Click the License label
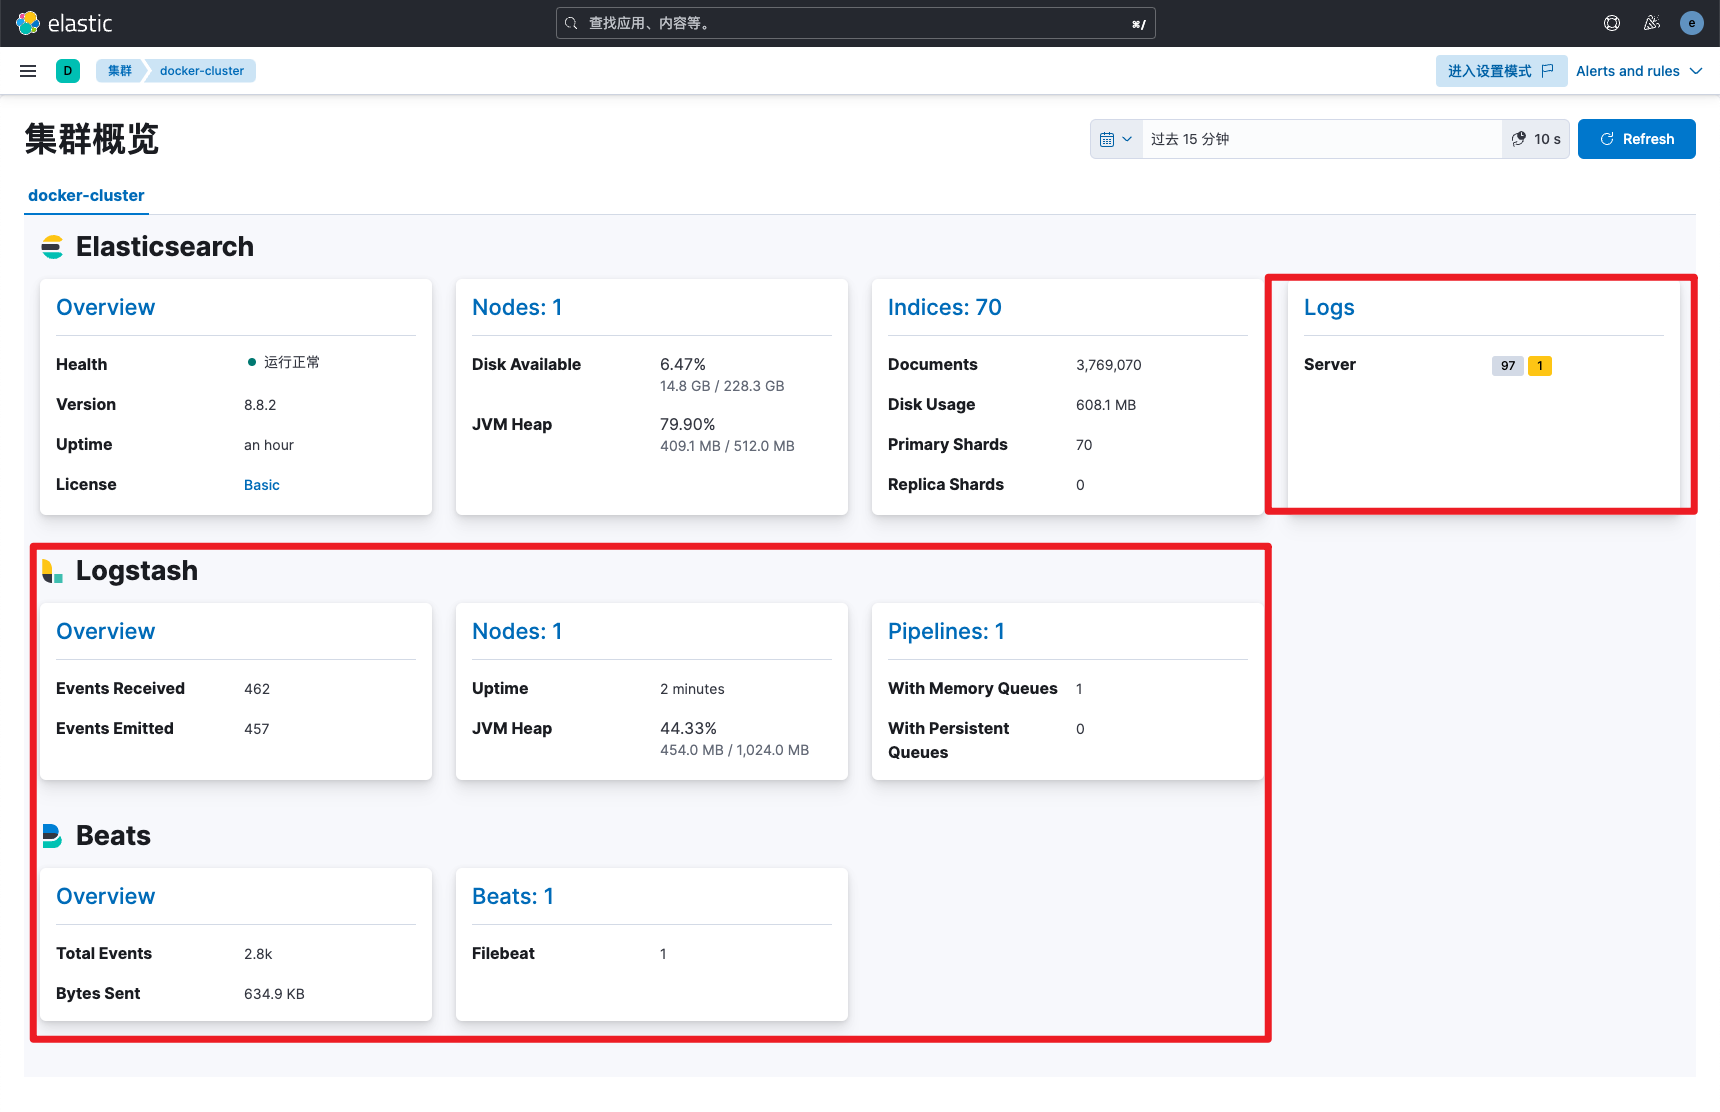Screen dimensions: 1720x1112 86,485
